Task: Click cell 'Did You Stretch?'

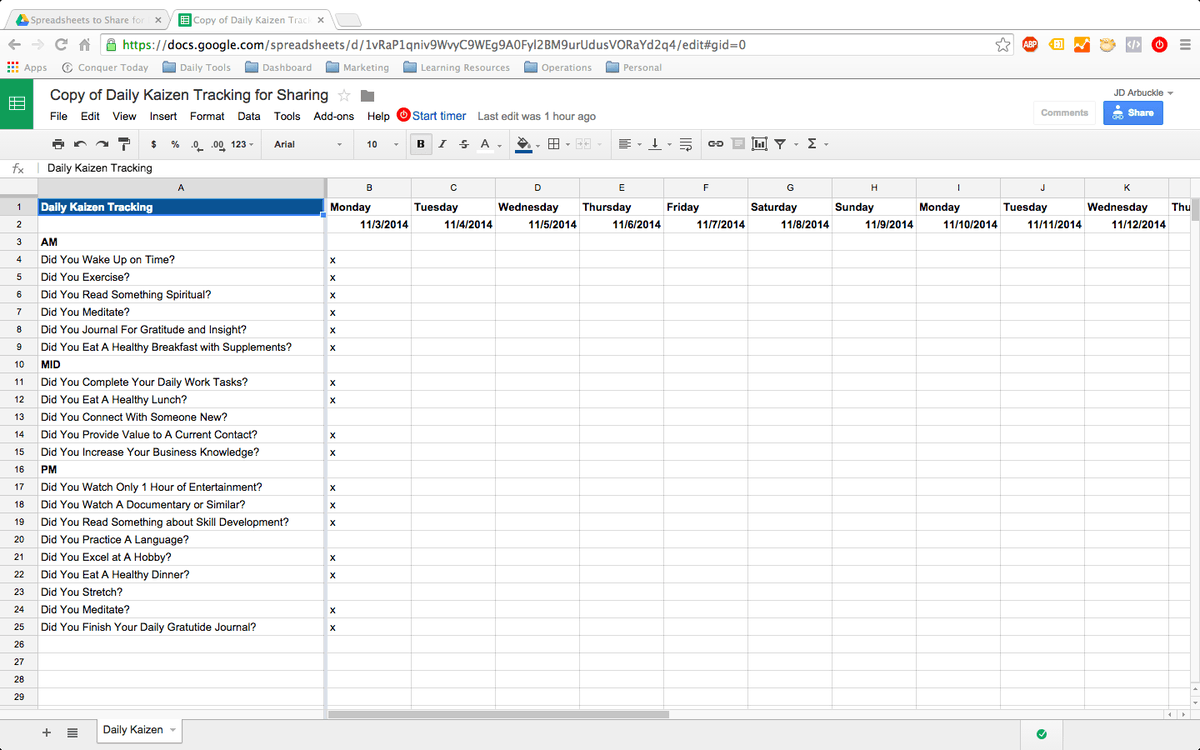Action: pyautogui.click(x=181, y=592)
